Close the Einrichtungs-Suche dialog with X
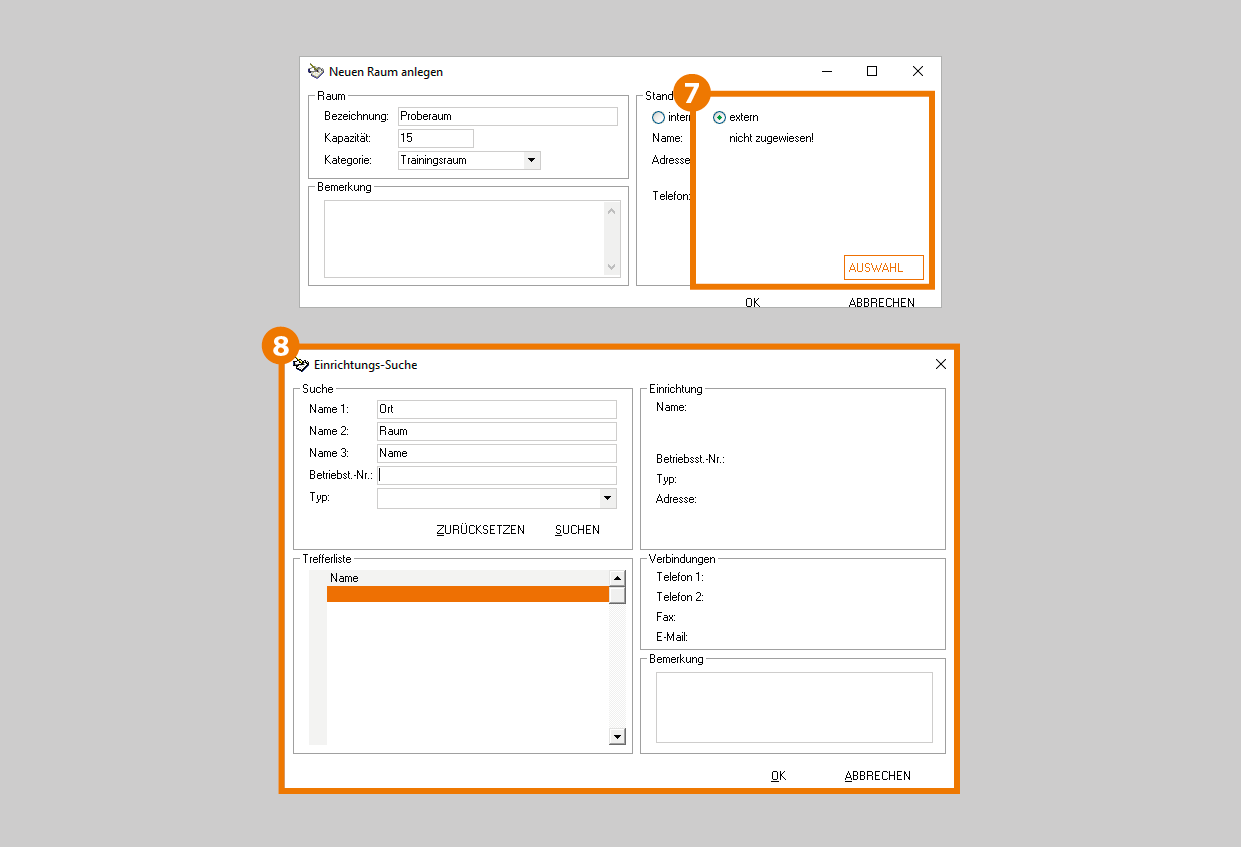1241x847 pixels. point(940,365)
